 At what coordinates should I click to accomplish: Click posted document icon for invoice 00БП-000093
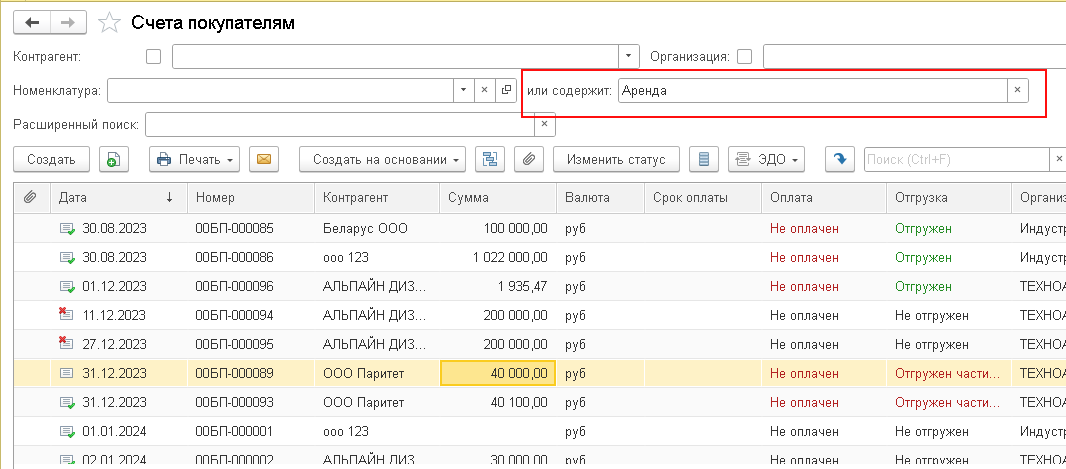67,402
